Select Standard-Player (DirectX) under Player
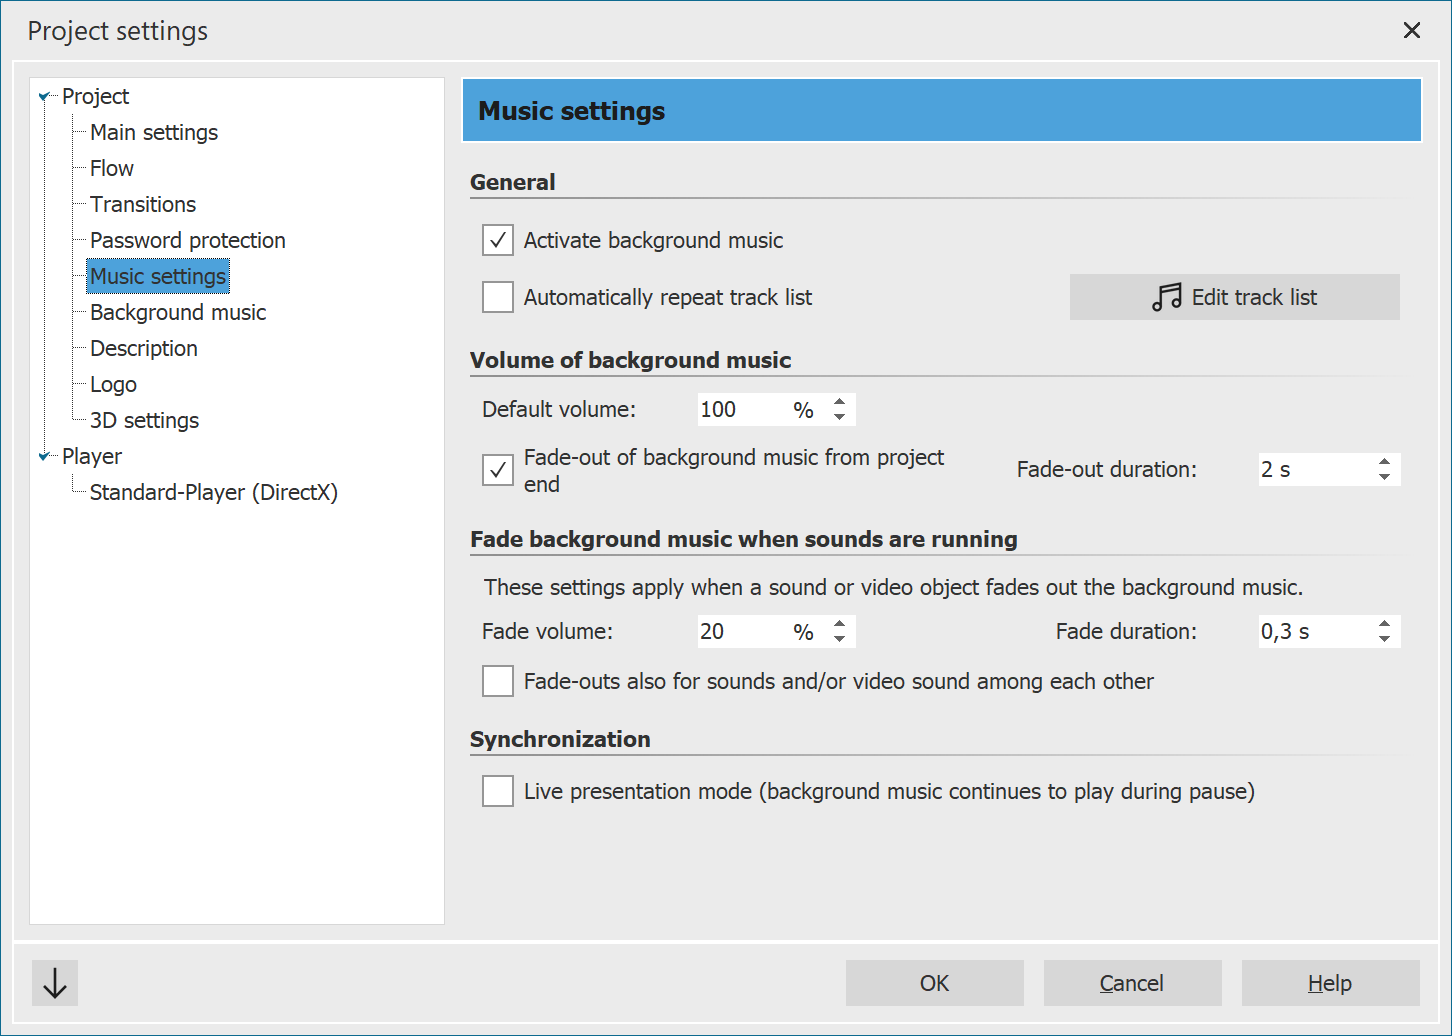This screenshot has width=1452, height=1036. click(x=213, y=492)
